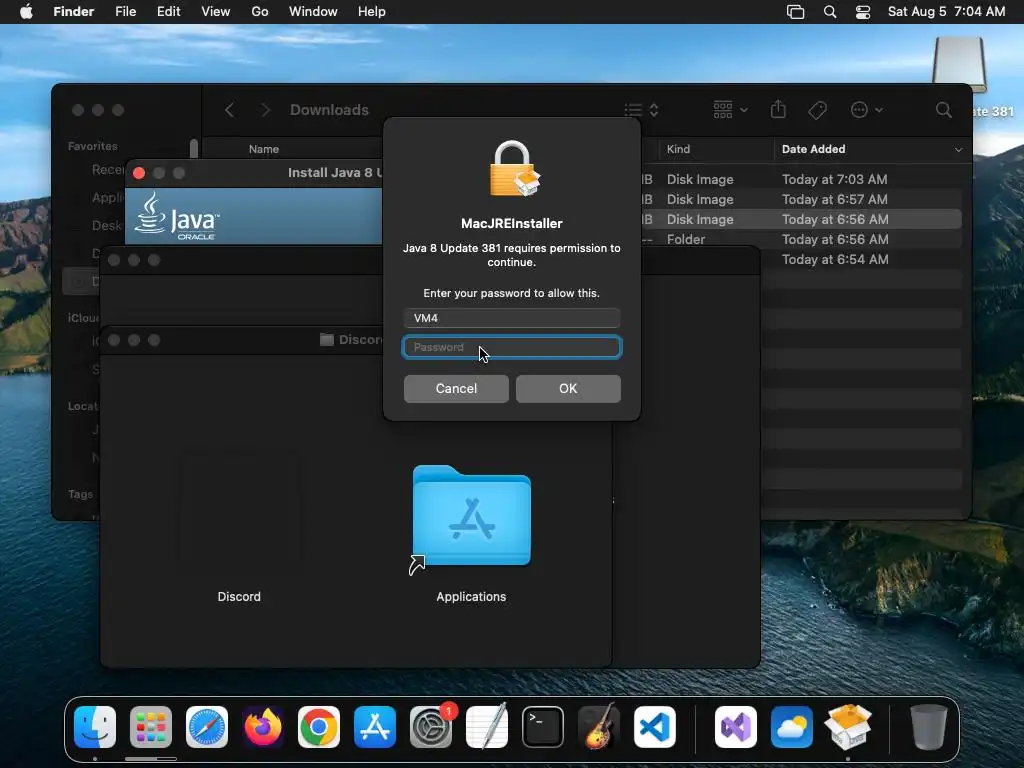Go forward in Downloads Finder window
This screenshot has height=768, width=1024.
click(x=264, y=110)
